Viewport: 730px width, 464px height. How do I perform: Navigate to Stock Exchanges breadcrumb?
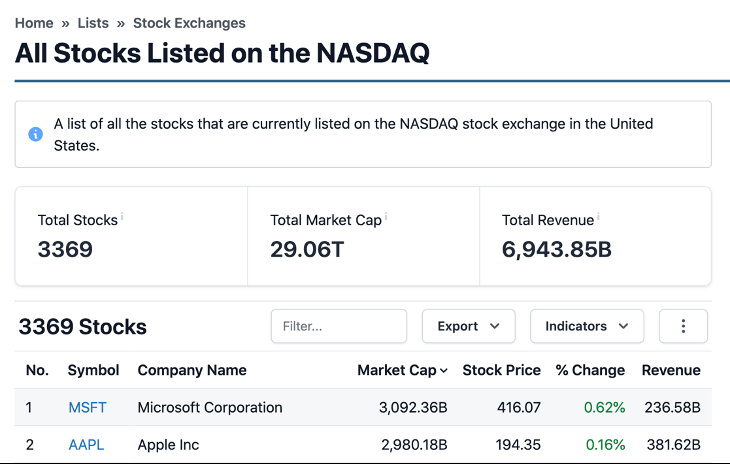click(x=189, y=23)
